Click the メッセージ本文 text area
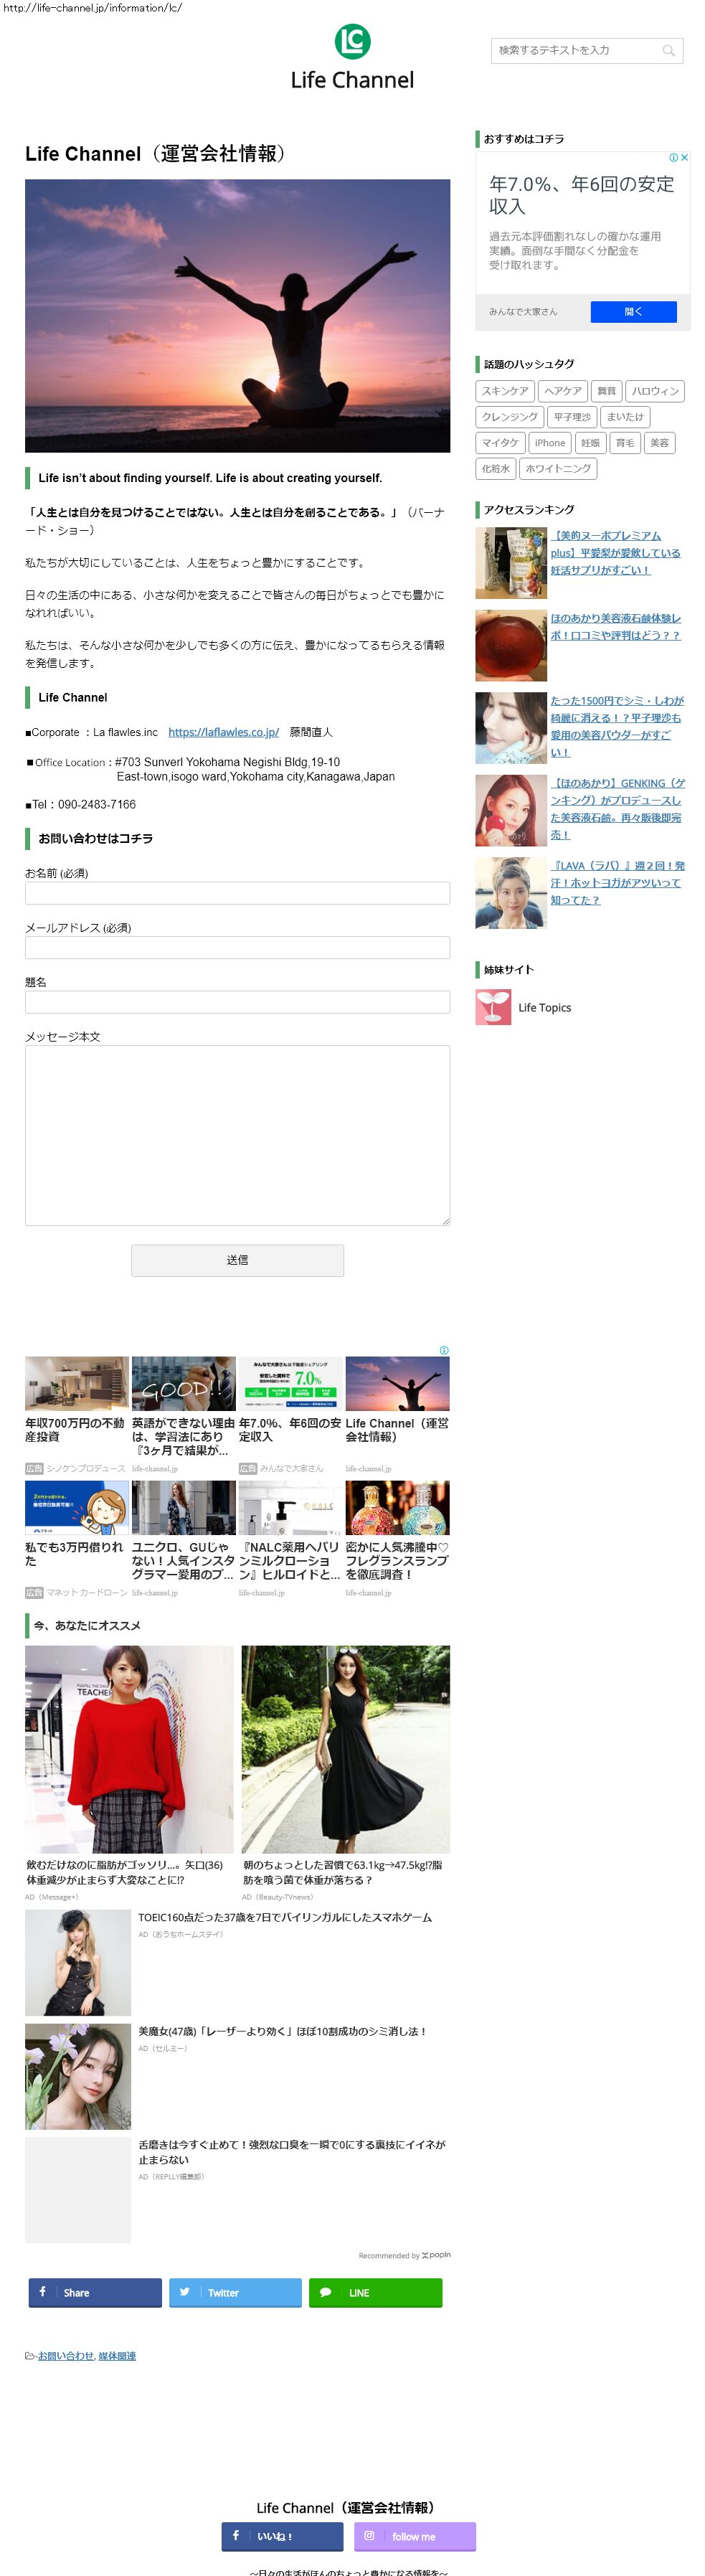This screenshot has width=705, height=2576. (x=237, y=1135)
